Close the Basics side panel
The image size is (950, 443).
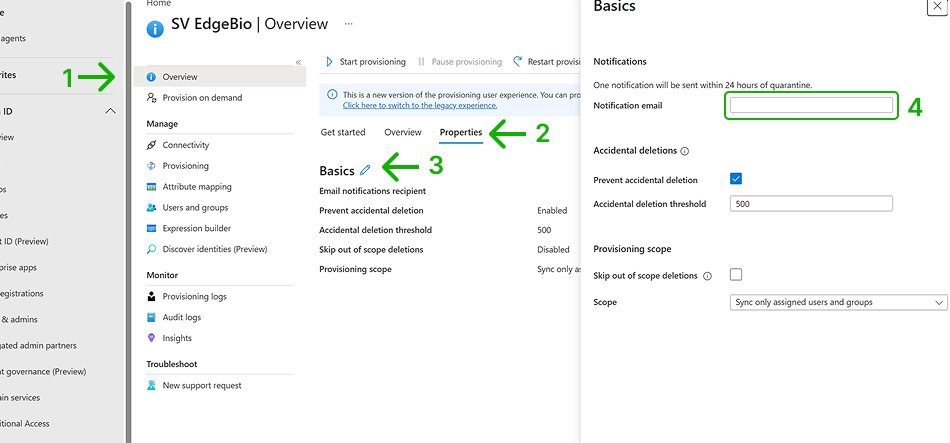tap(935, 5)
